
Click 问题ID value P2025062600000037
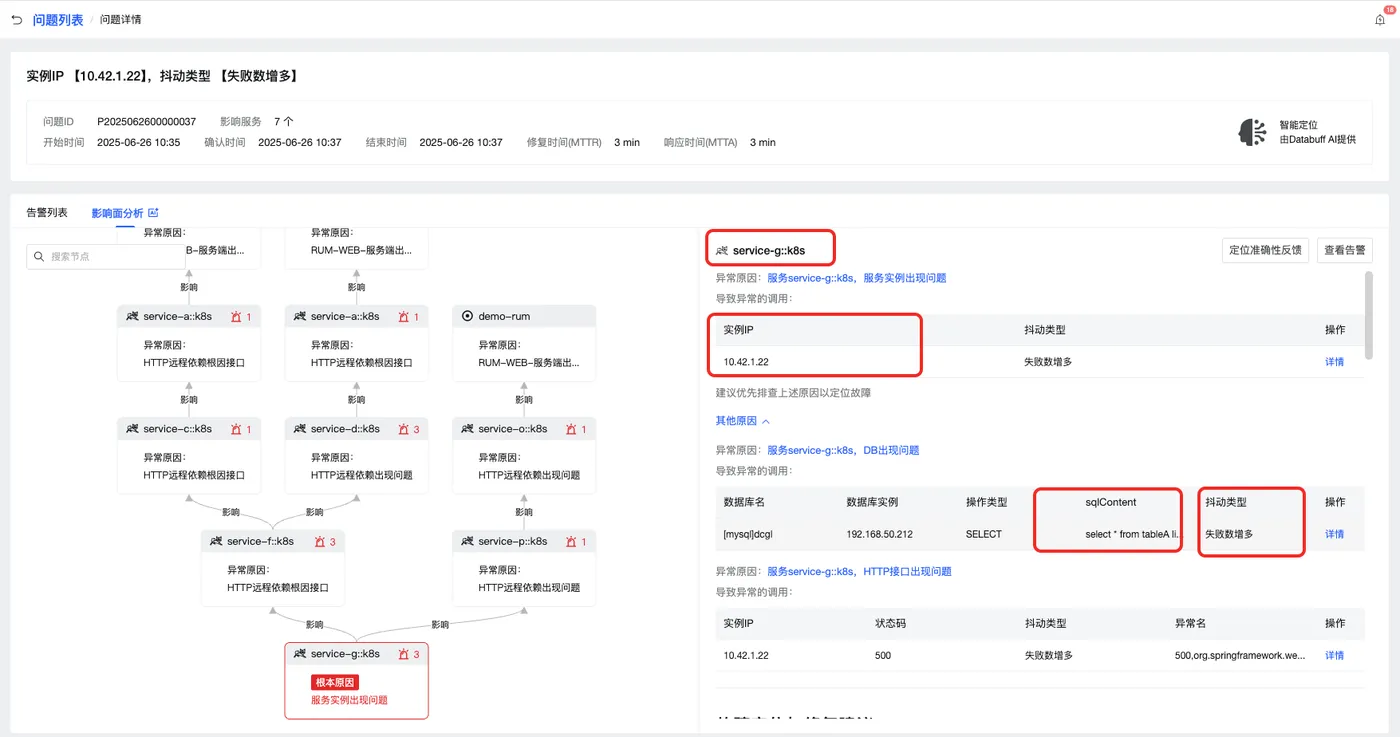(x=146, y=122)
